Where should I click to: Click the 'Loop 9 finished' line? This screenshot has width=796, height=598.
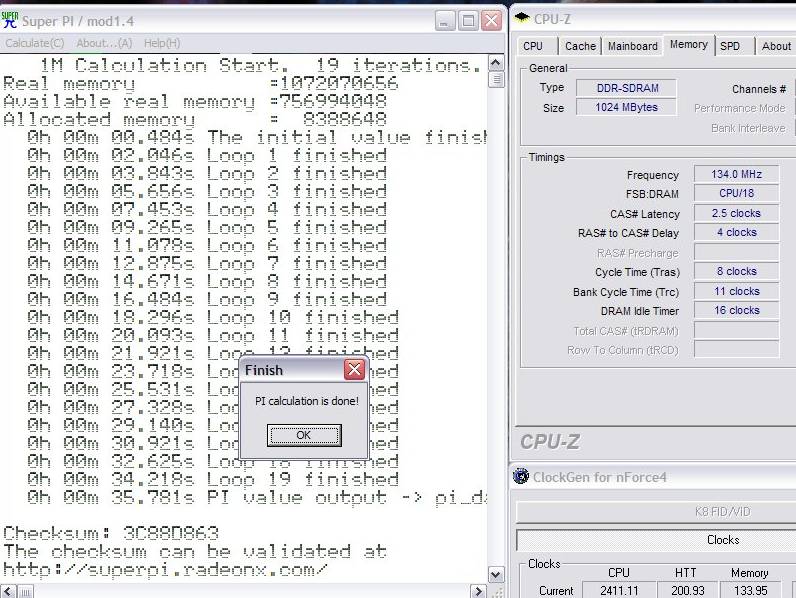pyautogui.click(x=207, y=300)
